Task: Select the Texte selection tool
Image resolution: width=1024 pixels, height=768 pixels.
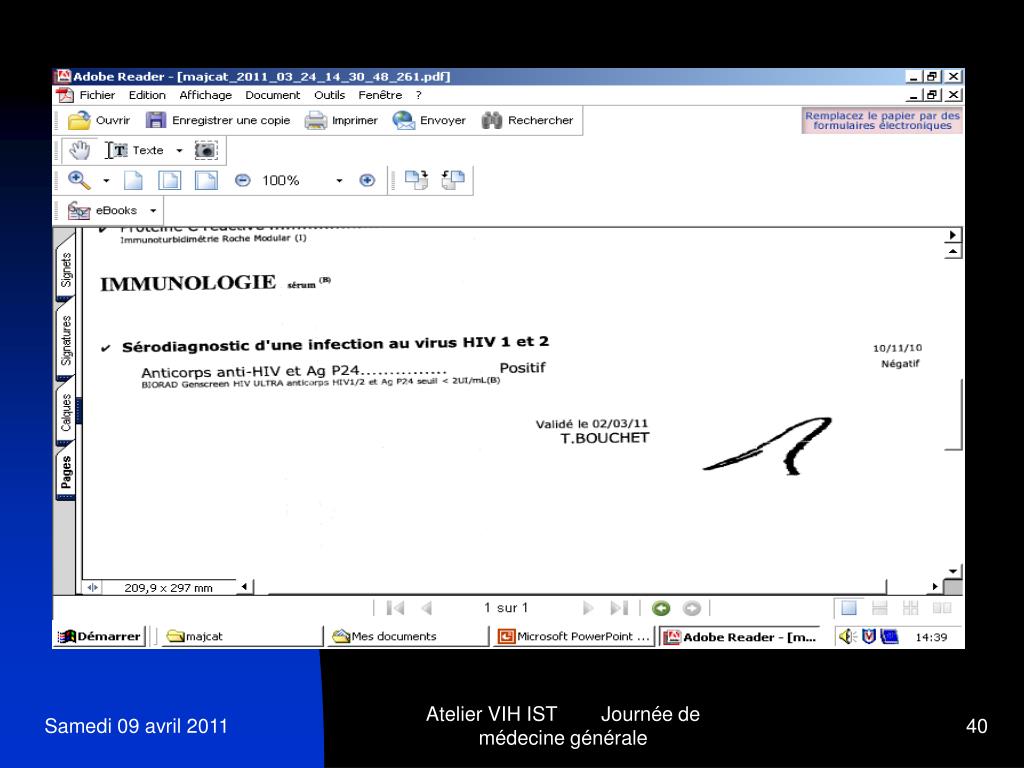Action: tap(135, 150)
